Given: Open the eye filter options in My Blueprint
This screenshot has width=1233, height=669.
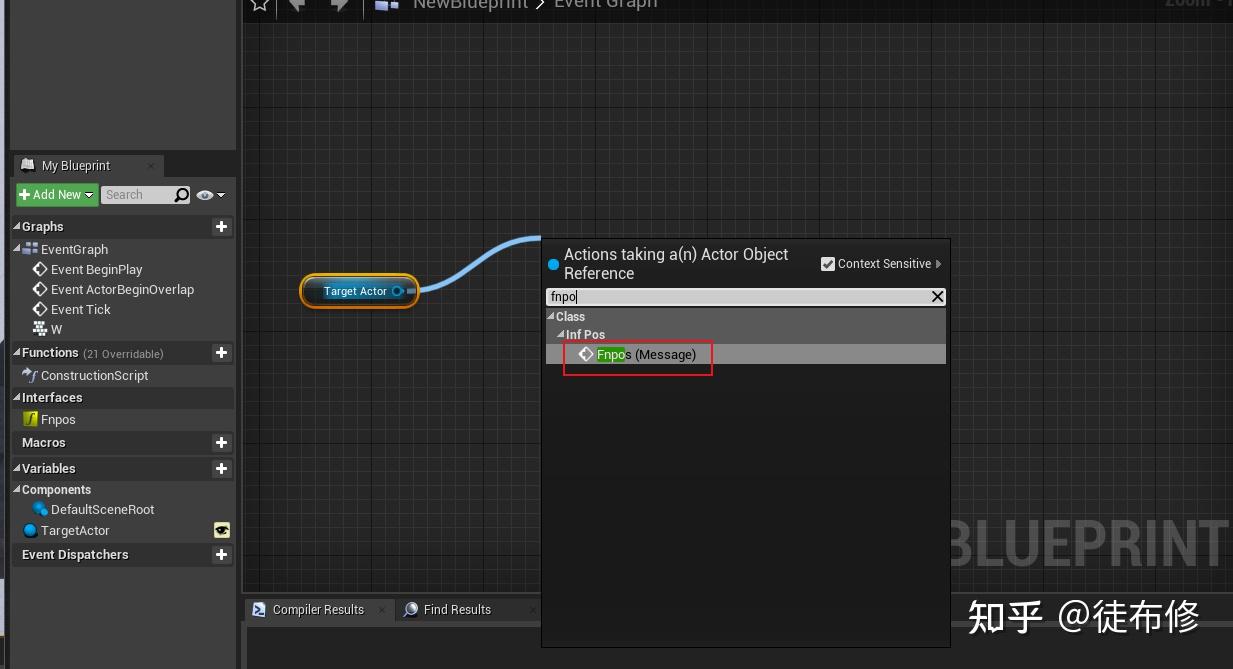Looking at the screenshot, I should click(x=206, y=194).
